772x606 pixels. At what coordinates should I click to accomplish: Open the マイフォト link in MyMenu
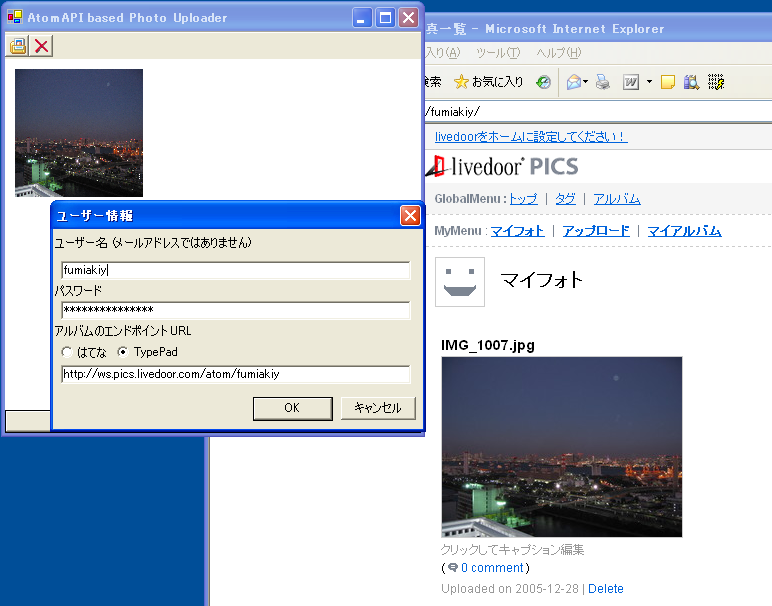click(517, 231)
